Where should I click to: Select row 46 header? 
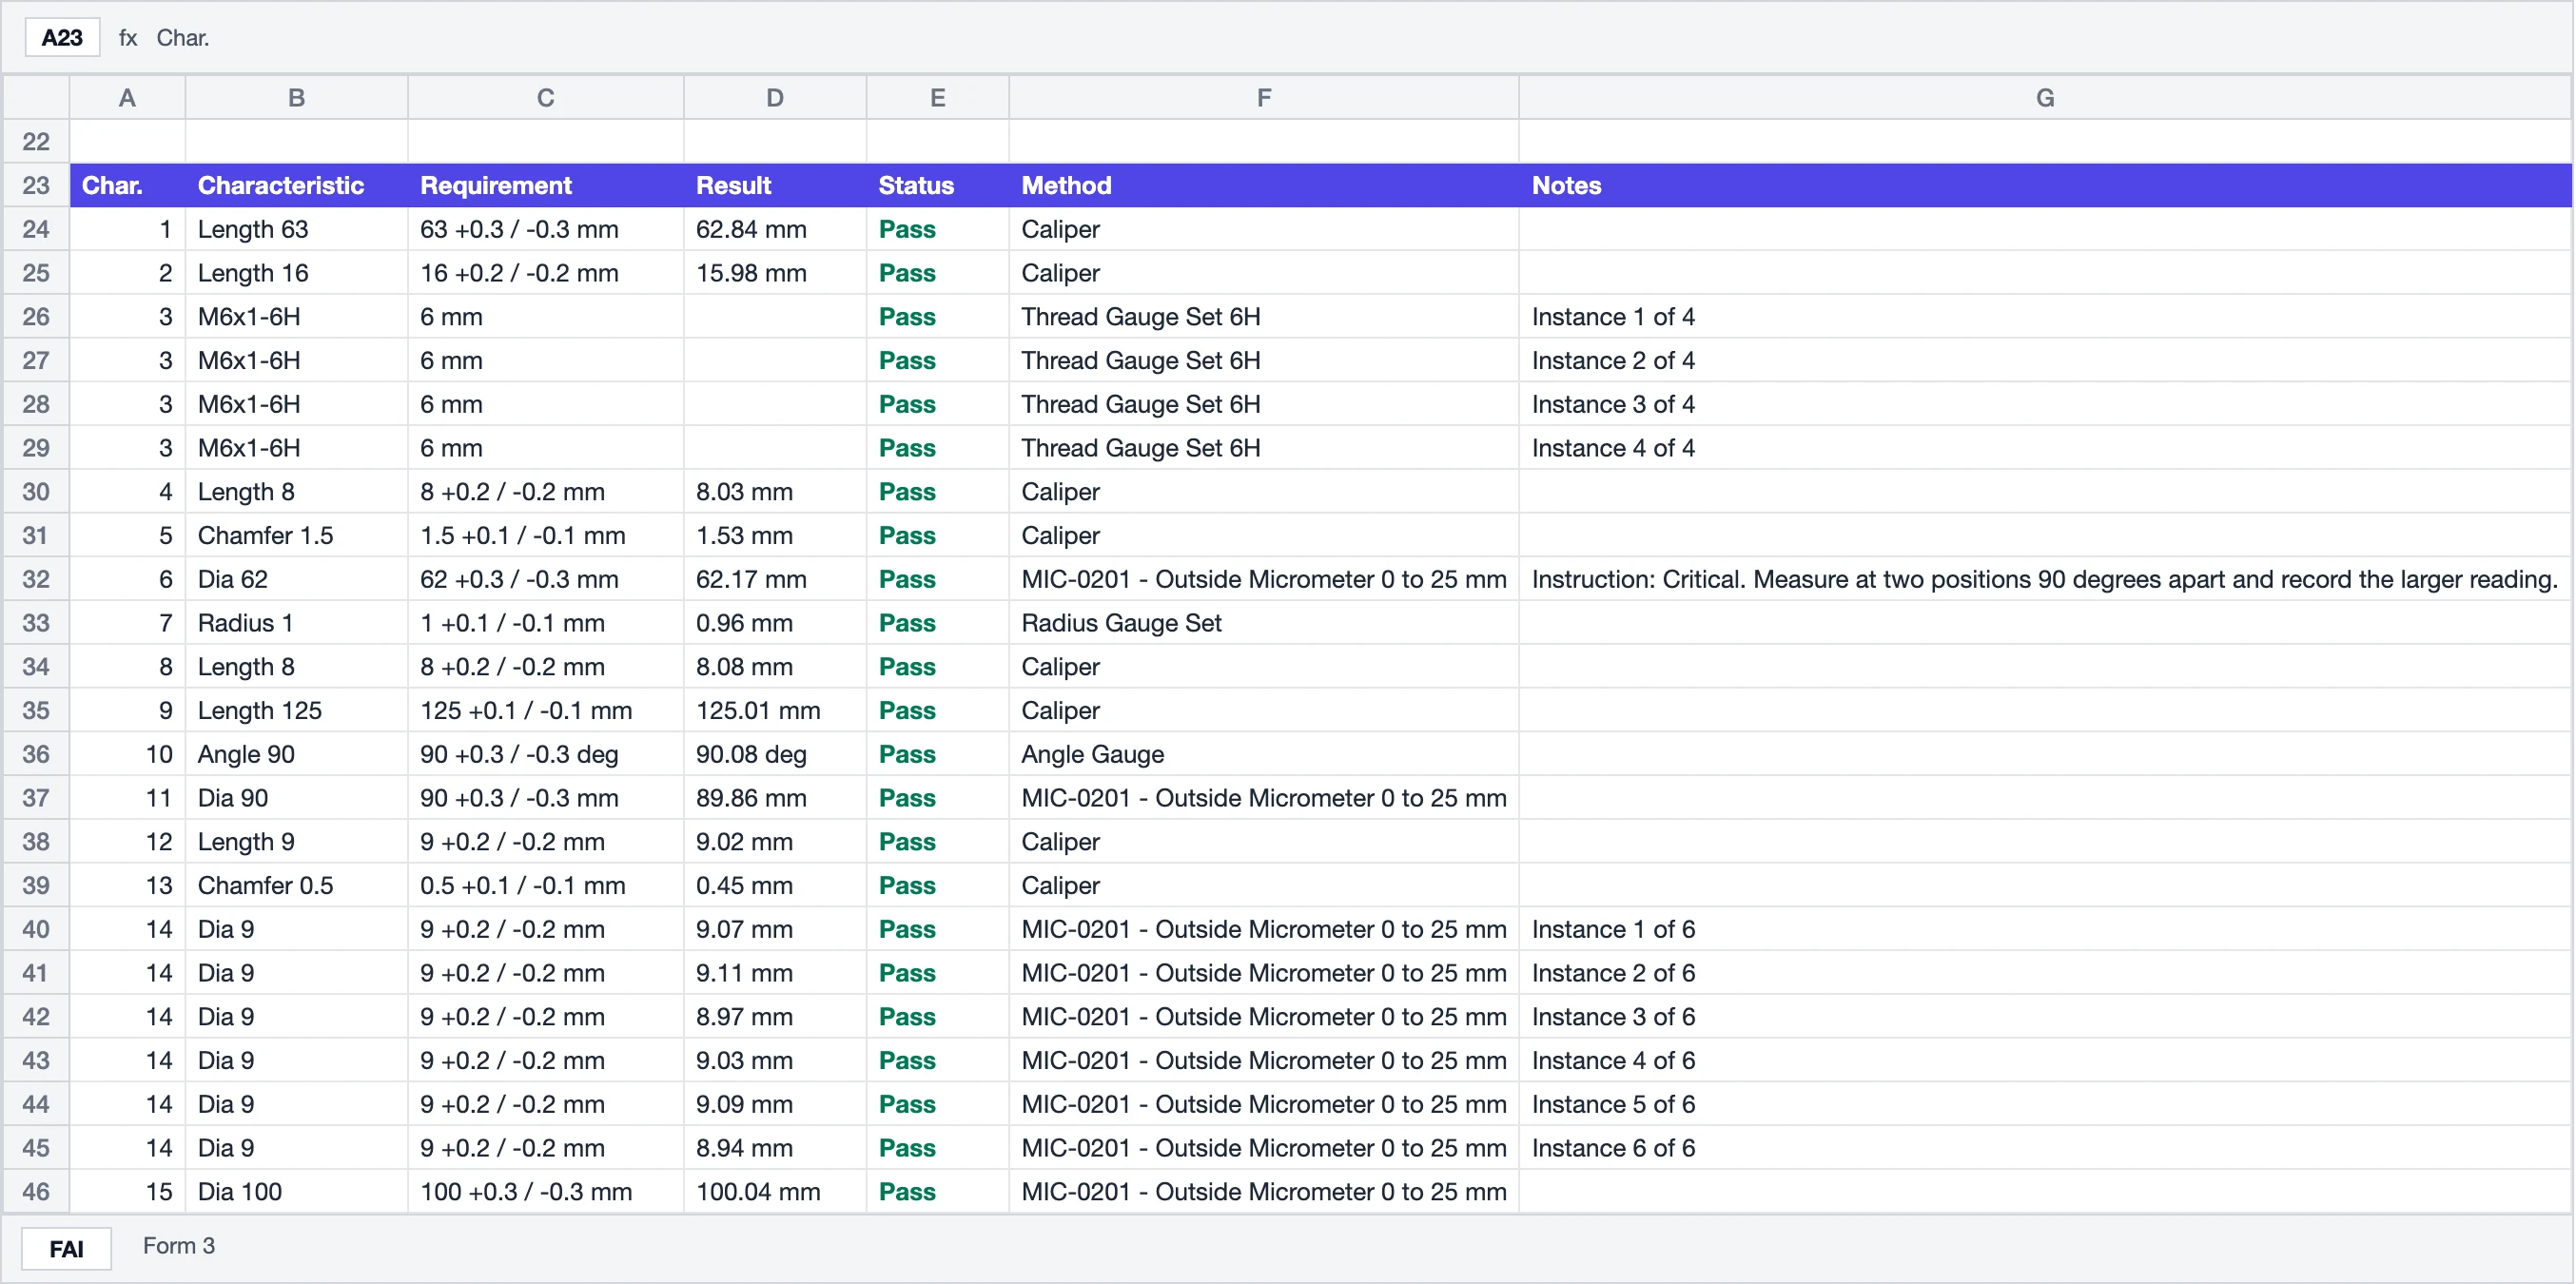36,1191
